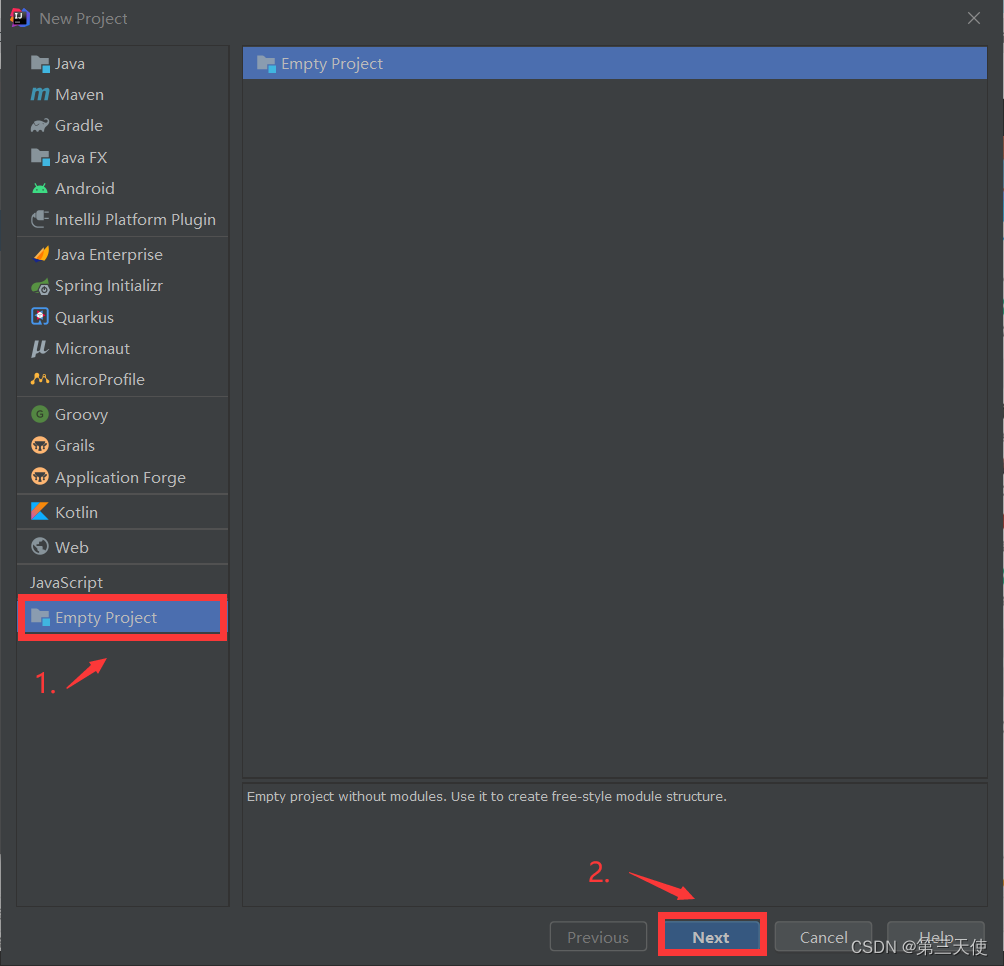Click the IntelliJ Platform Plugin icon
1004x966 pixels.
40,220
